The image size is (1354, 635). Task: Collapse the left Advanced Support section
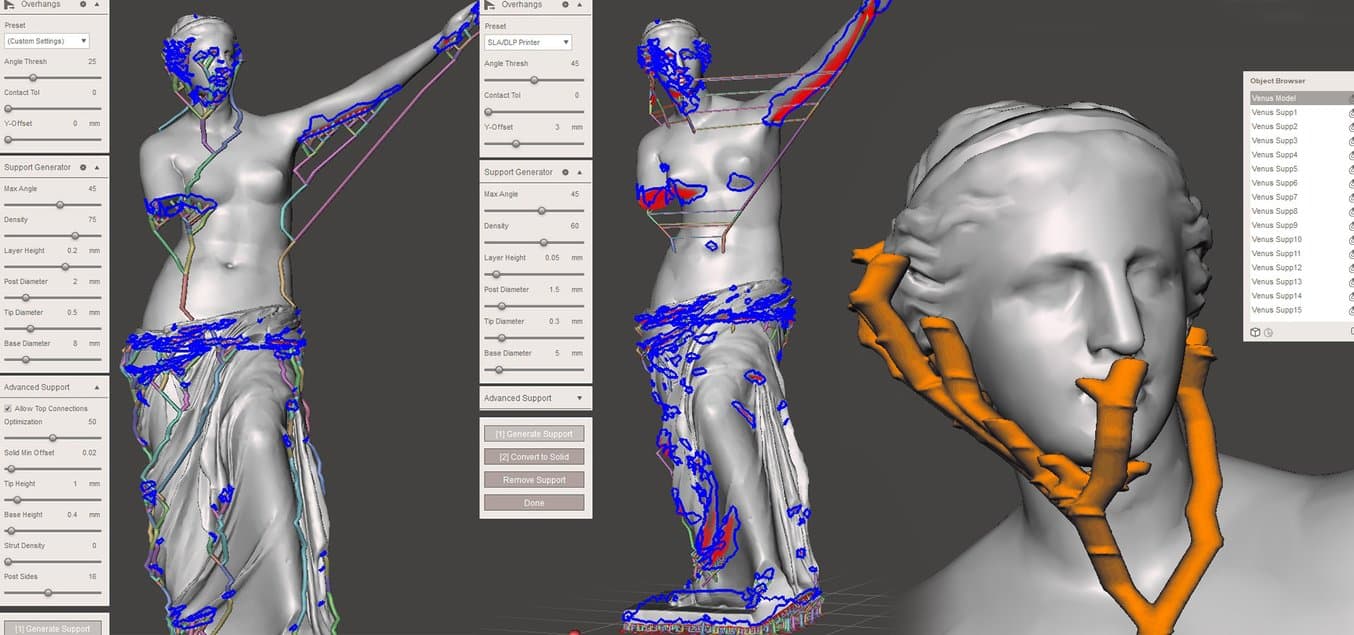96,387
